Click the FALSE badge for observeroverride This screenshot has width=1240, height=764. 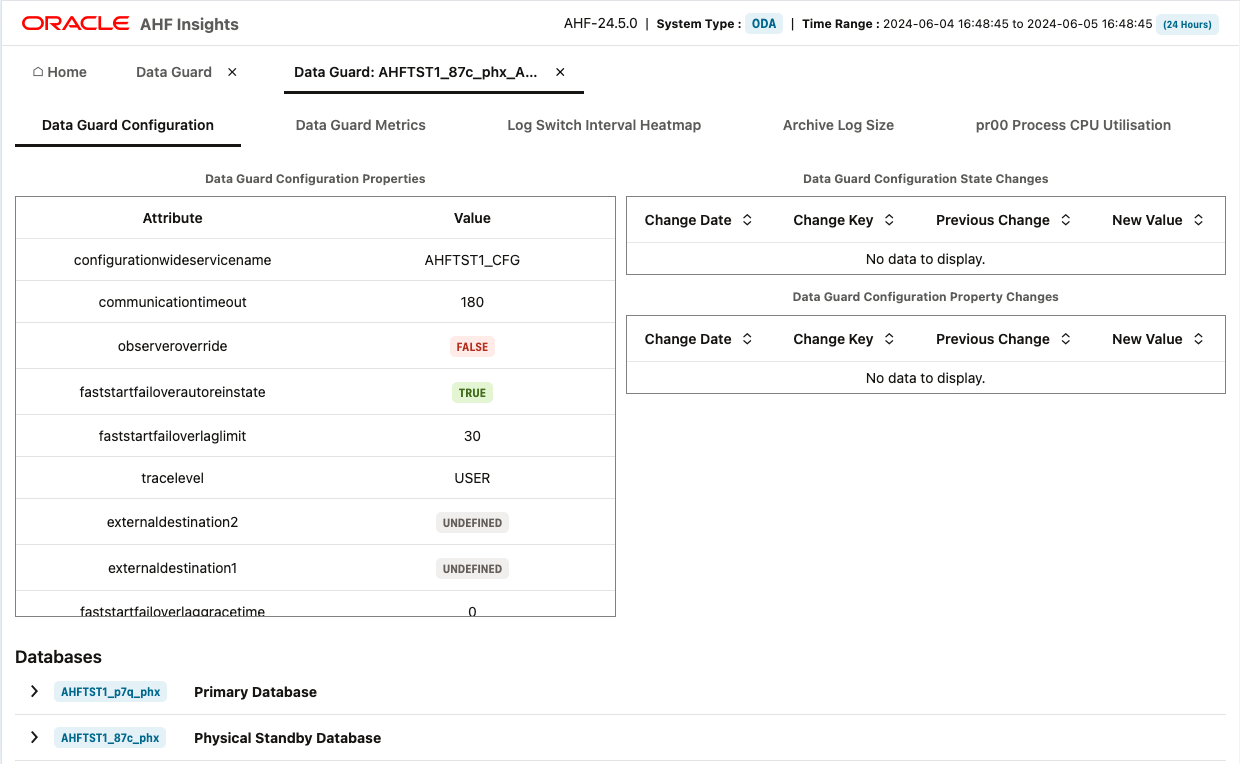point(472,346)
